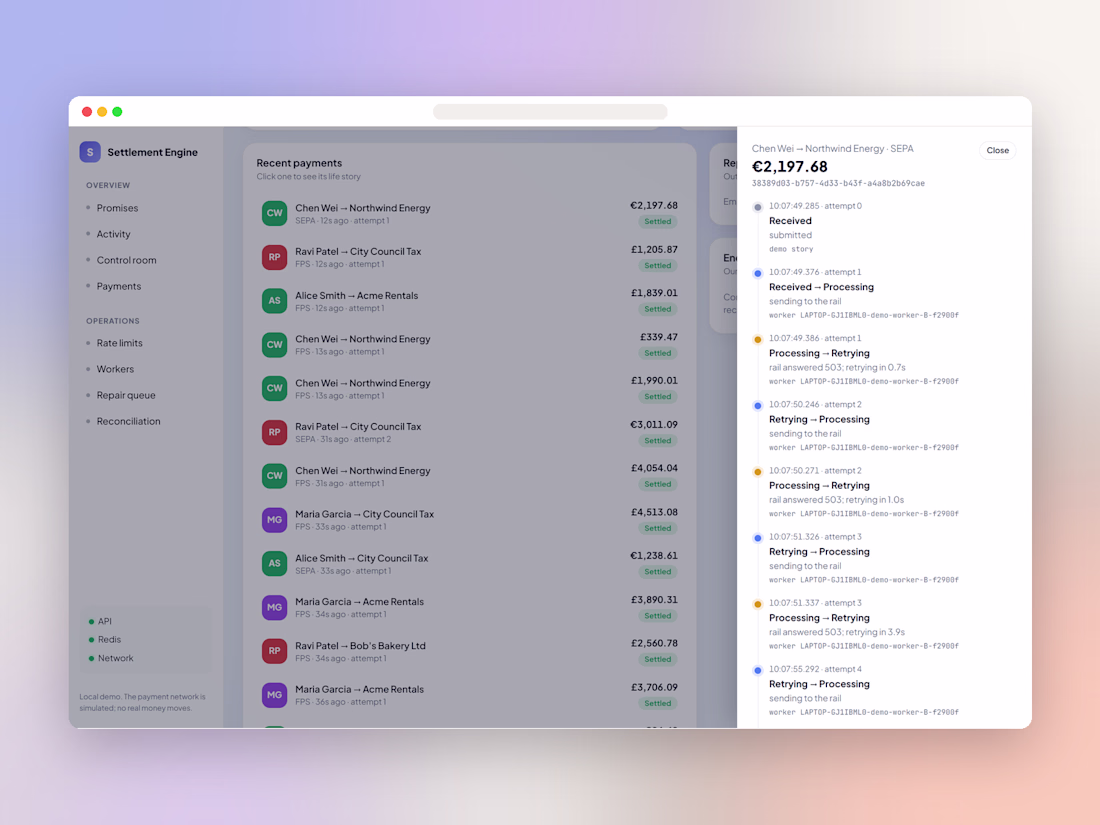Click the browser address bar field
1100x825 pixels.
pyautogui.click(x=550, y=112)
